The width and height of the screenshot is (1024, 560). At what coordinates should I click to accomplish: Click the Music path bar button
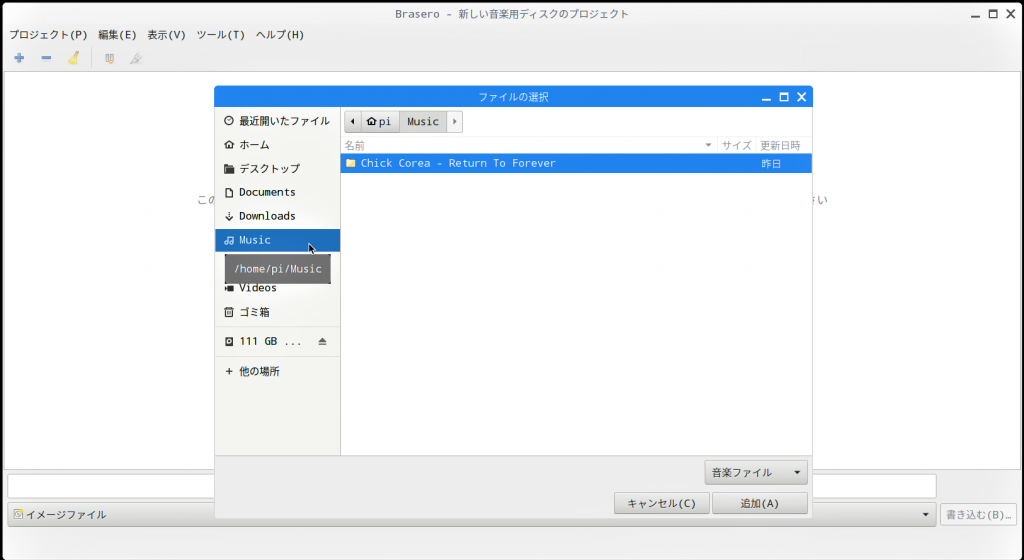click(423, 121)
